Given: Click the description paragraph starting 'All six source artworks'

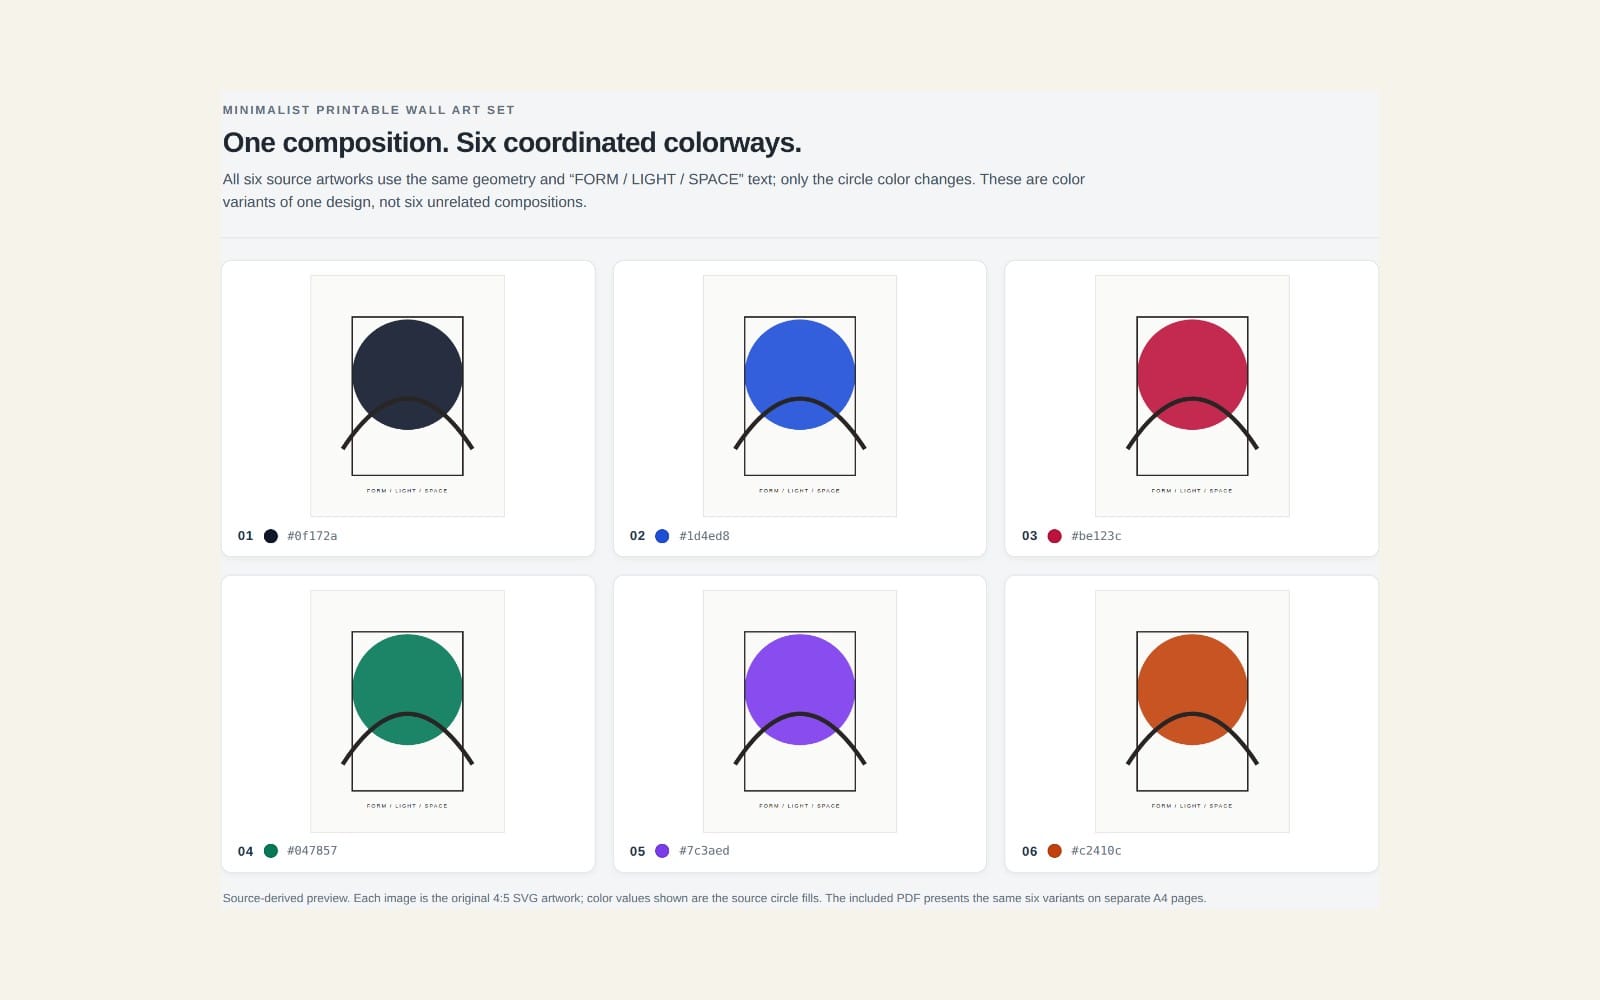Looking at the screenshot, I should pyautogui.click(x=654, y=190).
